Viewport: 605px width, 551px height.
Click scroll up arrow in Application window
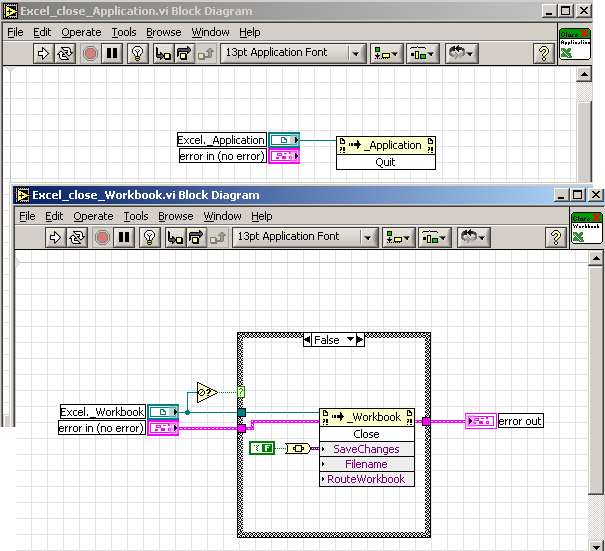(x=584, y=74)
